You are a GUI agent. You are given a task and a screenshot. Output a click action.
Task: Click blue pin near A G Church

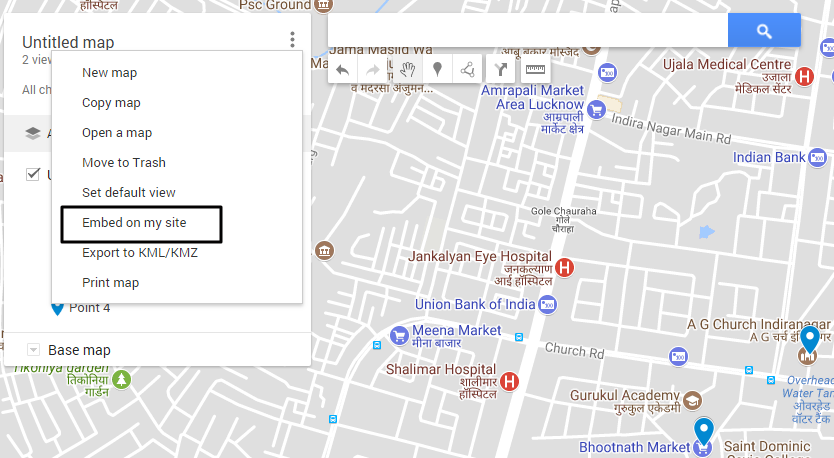(810, 339)
